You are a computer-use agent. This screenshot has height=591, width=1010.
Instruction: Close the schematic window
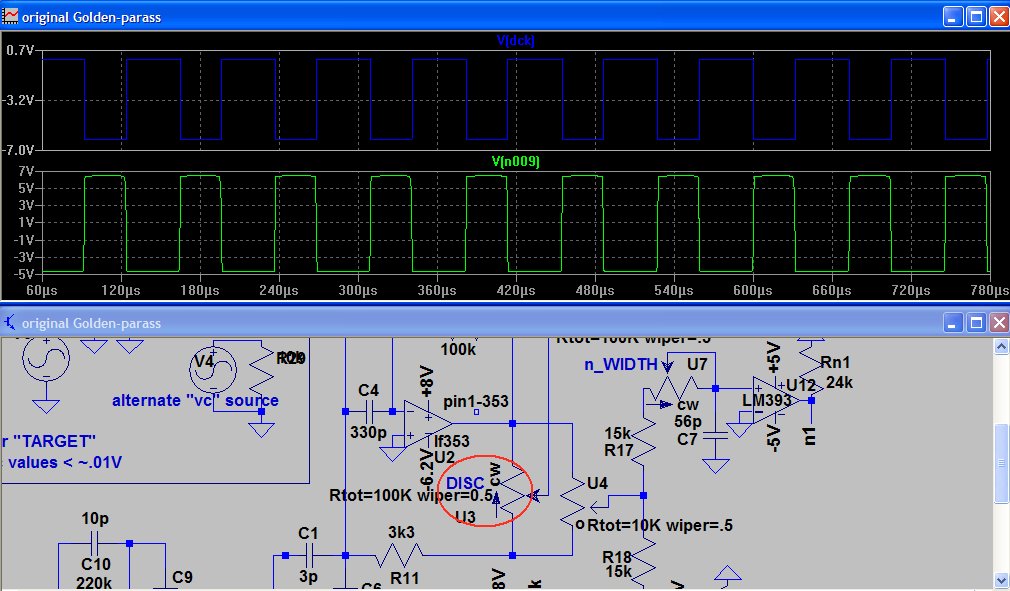click(x=999, y=322)
